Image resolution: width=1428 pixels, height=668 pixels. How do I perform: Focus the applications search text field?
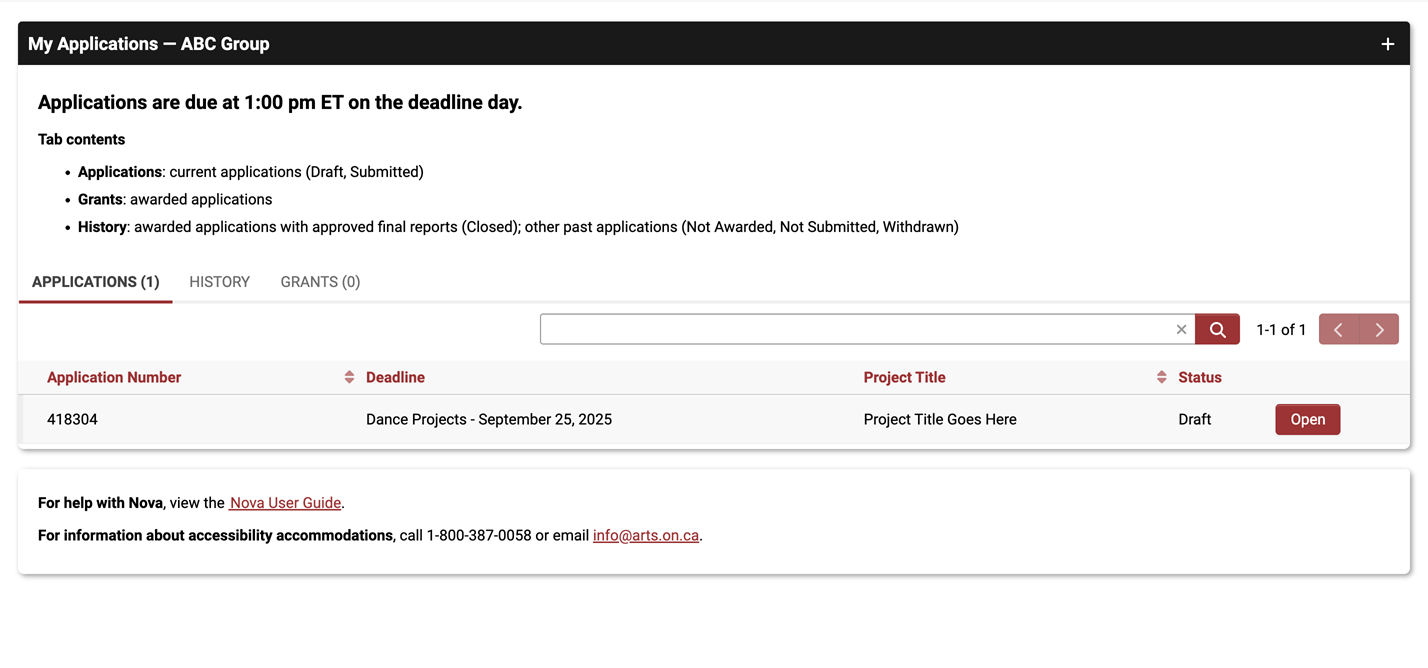click(855, 330)
